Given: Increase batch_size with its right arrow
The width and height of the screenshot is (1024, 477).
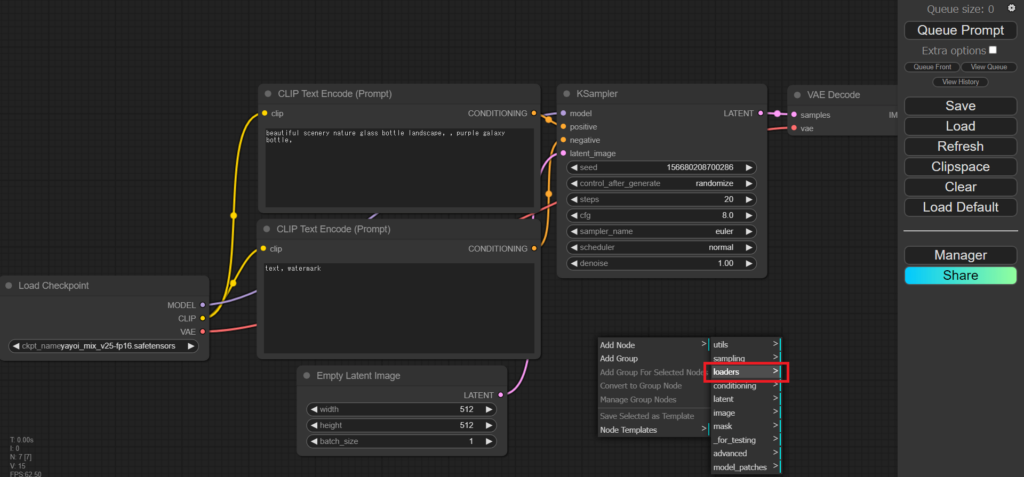Looking at the screenshot, I should [489, 441].
